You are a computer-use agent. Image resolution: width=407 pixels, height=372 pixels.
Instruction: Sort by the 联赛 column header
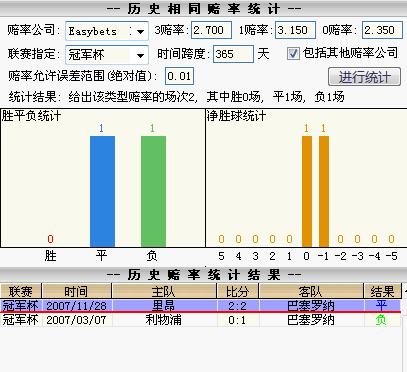tap(21, 291)
